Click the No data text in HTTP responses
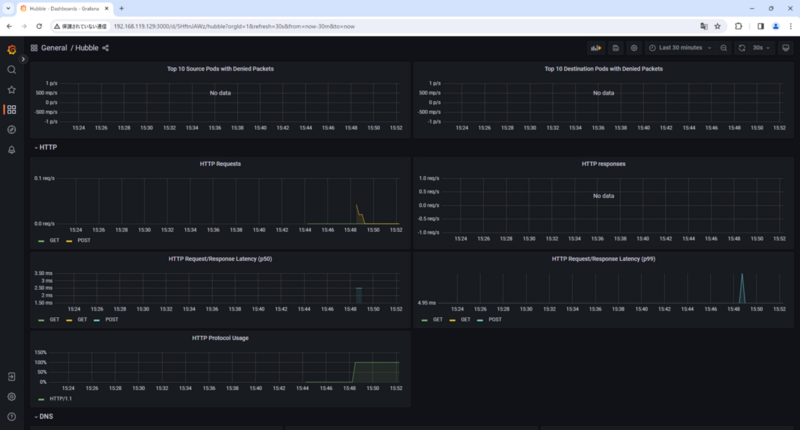800x430 pixels. point(603,196)
